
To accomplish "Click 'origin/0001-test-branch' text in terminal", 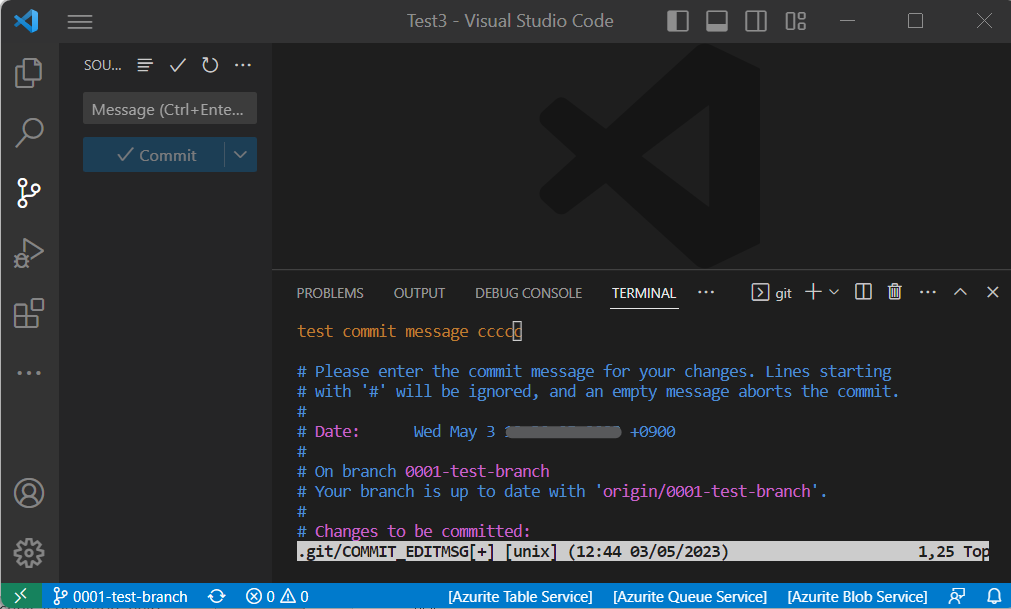I will (707, 491).
